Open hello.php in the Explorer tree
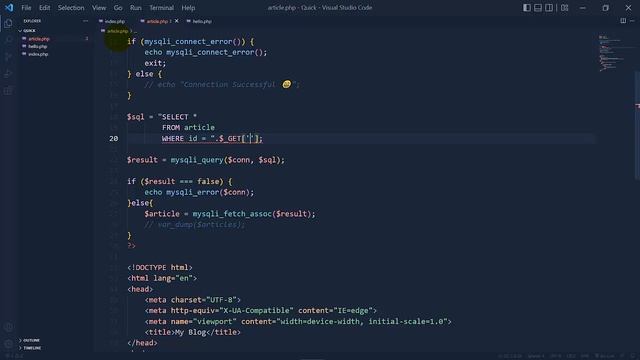Viewport: 640px width, 360px height. [x=38, y=47]
